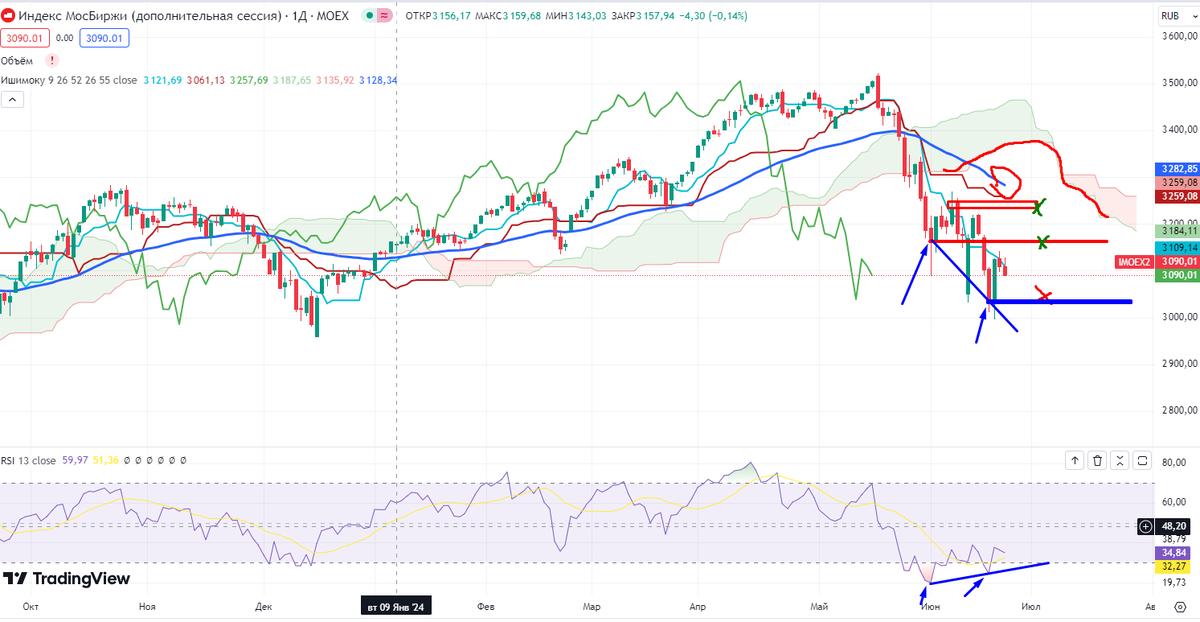The width and height of the screenshot is (1200, 622).
Task: Click the Май label on time axis
Action: [820, 607]
